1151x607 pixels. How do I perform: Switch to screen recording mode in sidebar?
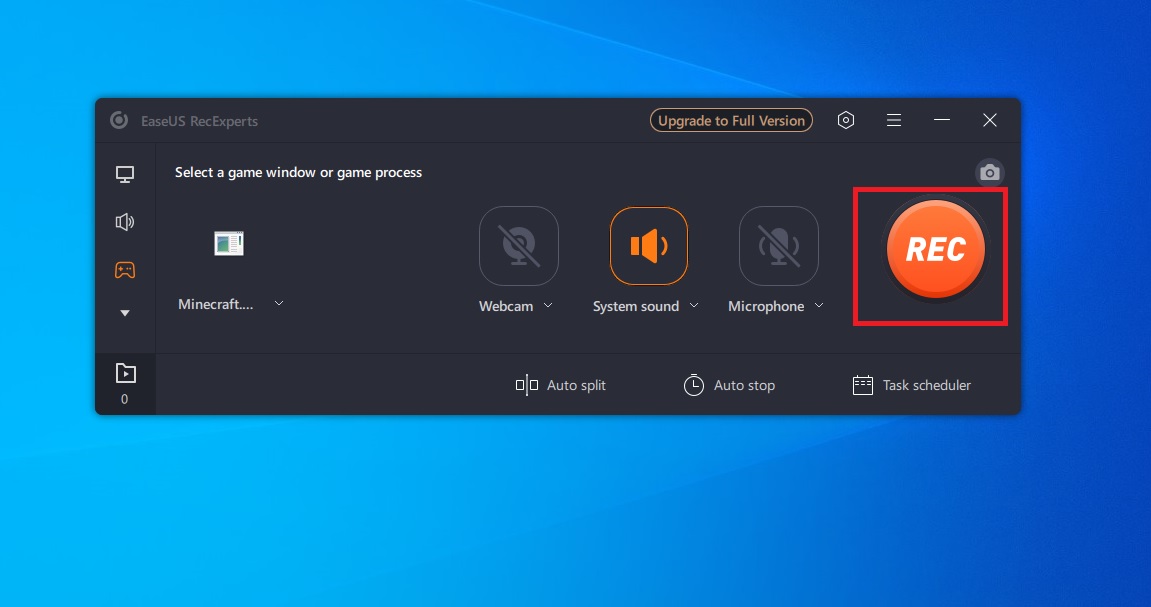tap(125, 175)
